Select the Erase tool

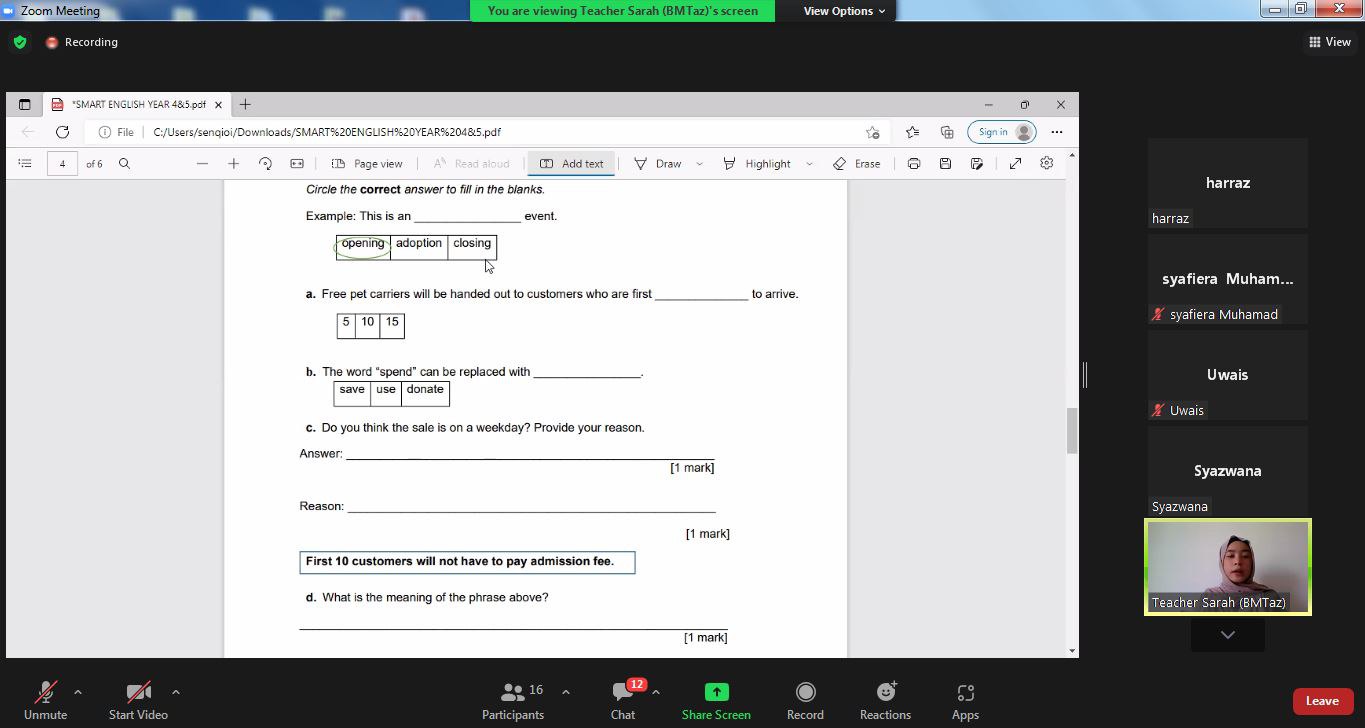pos(857,163)
